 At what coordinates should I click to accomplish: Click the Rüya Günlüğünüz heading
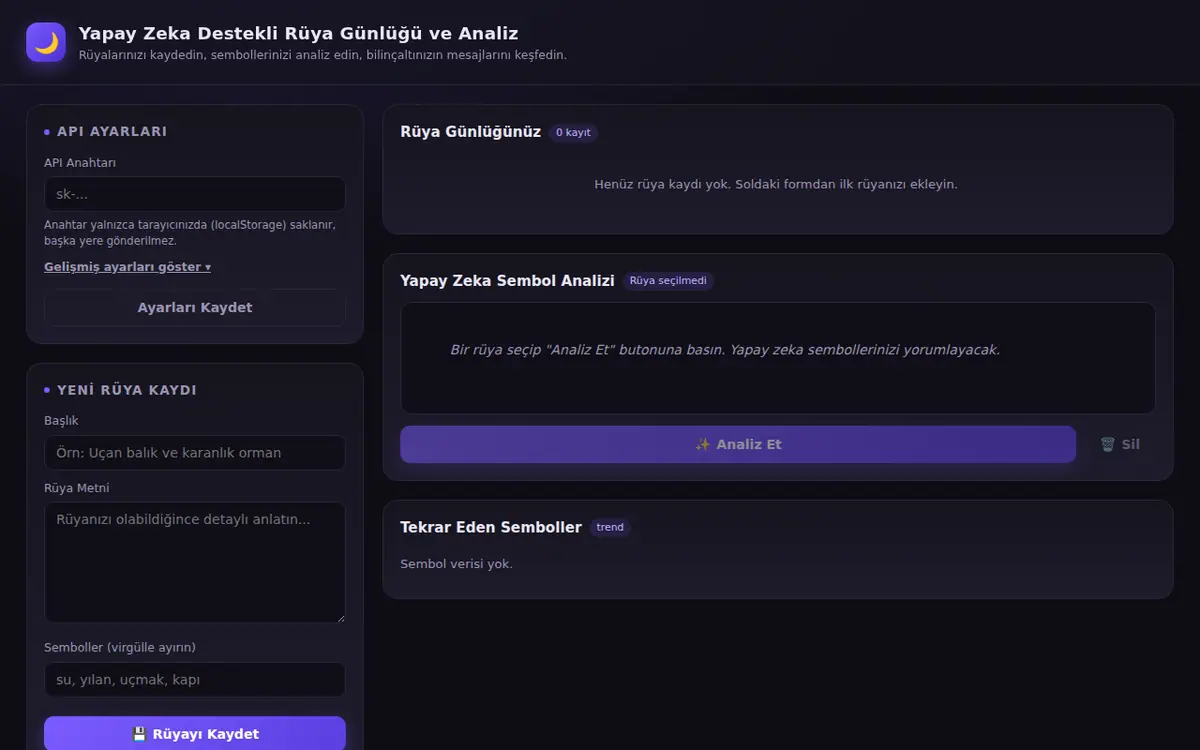[x=470, y=132]
